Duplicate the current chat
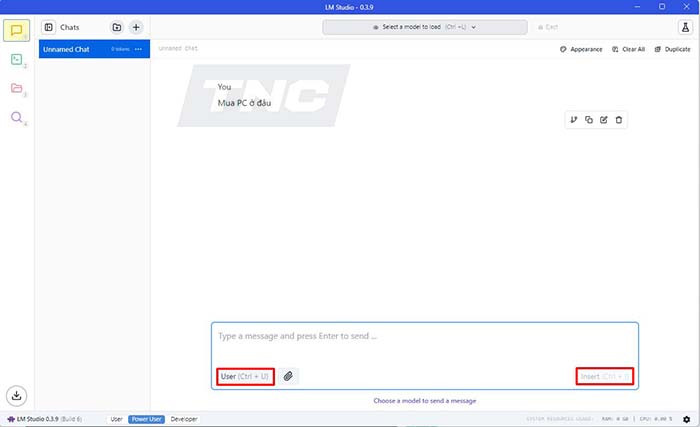 click(673, 49)
